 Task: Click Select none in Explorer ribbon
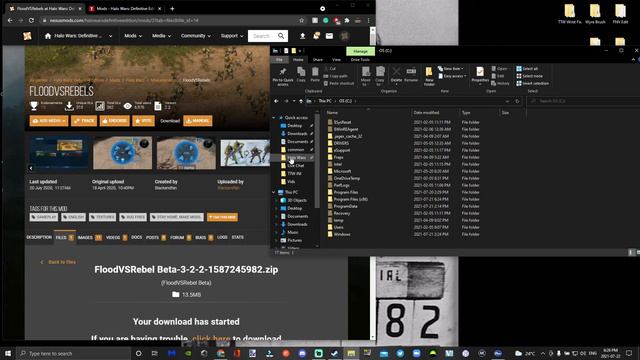pyautogui.click(x=529, y=76)
